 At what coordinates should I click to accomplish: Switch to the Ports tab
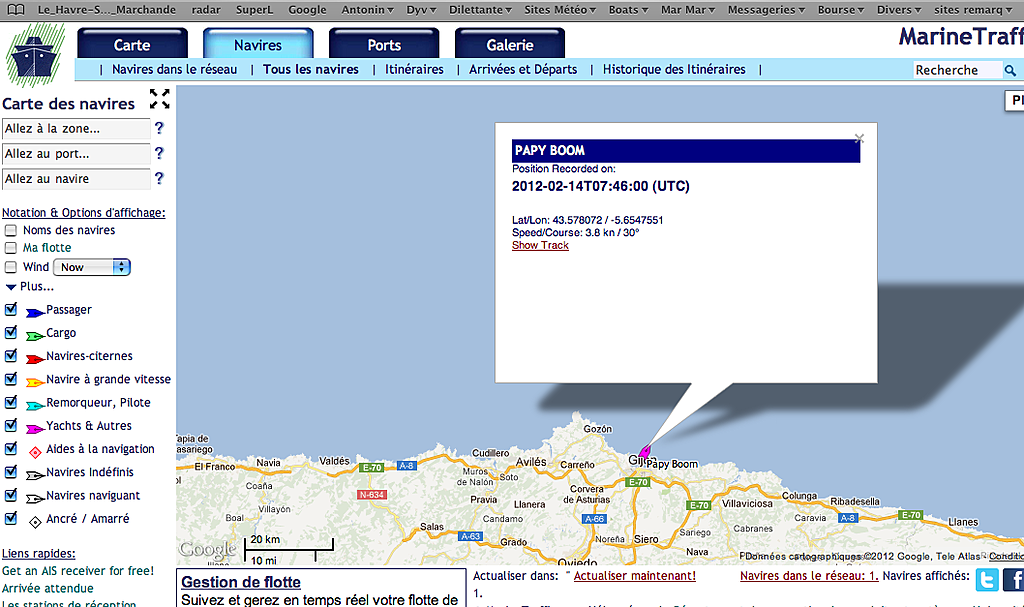coord(384,44)
